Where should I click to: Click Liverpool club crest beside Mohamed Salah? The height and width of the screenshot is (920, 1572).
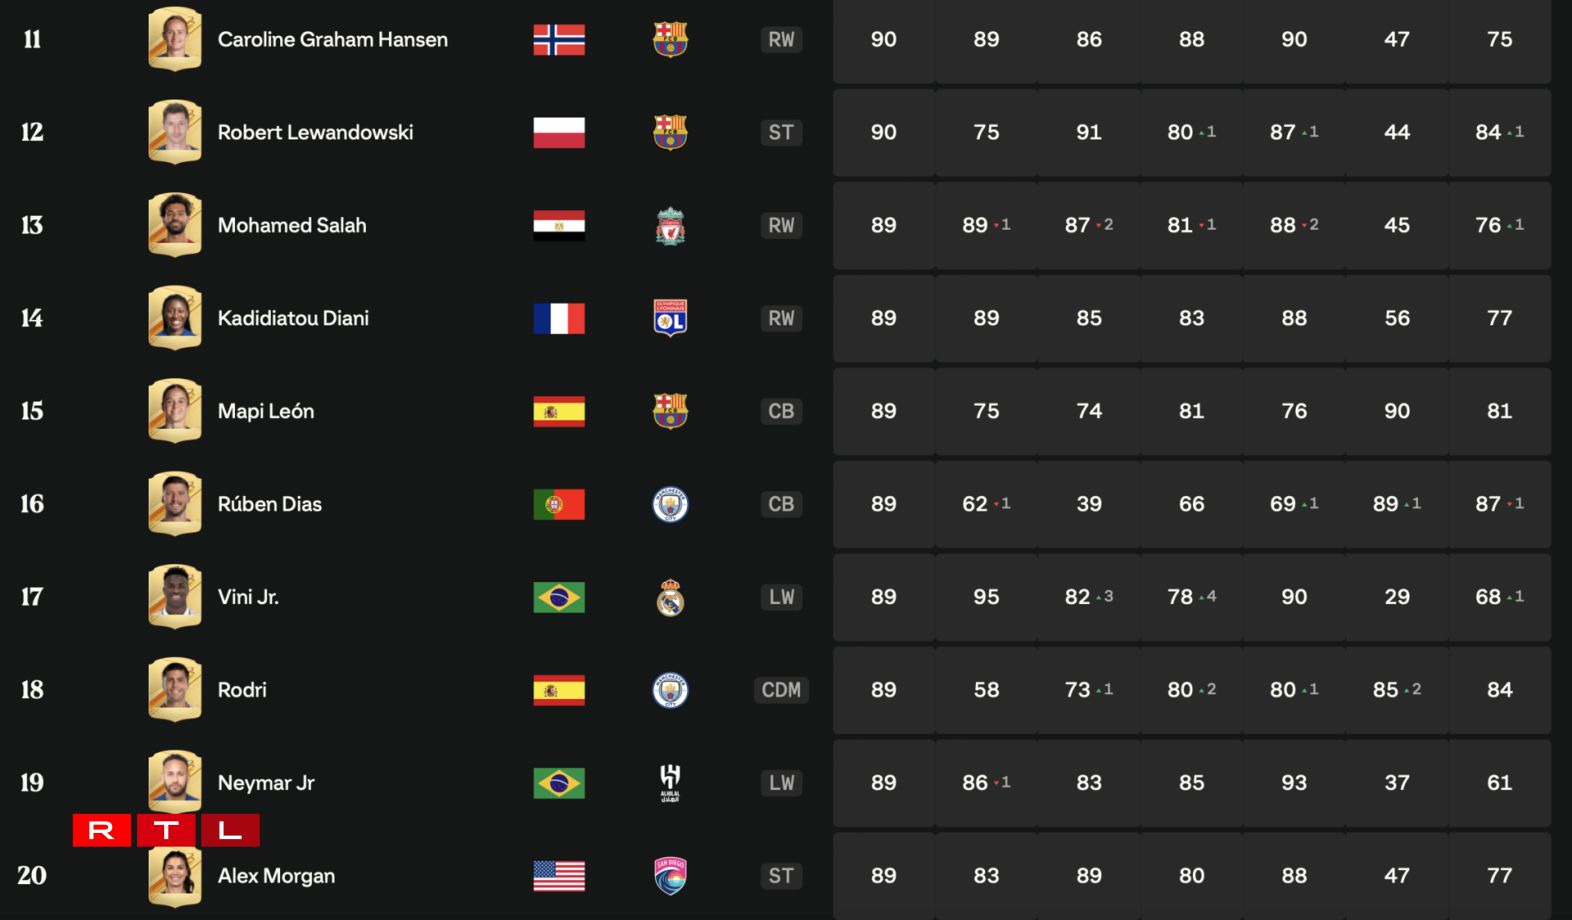pos(670,226)
